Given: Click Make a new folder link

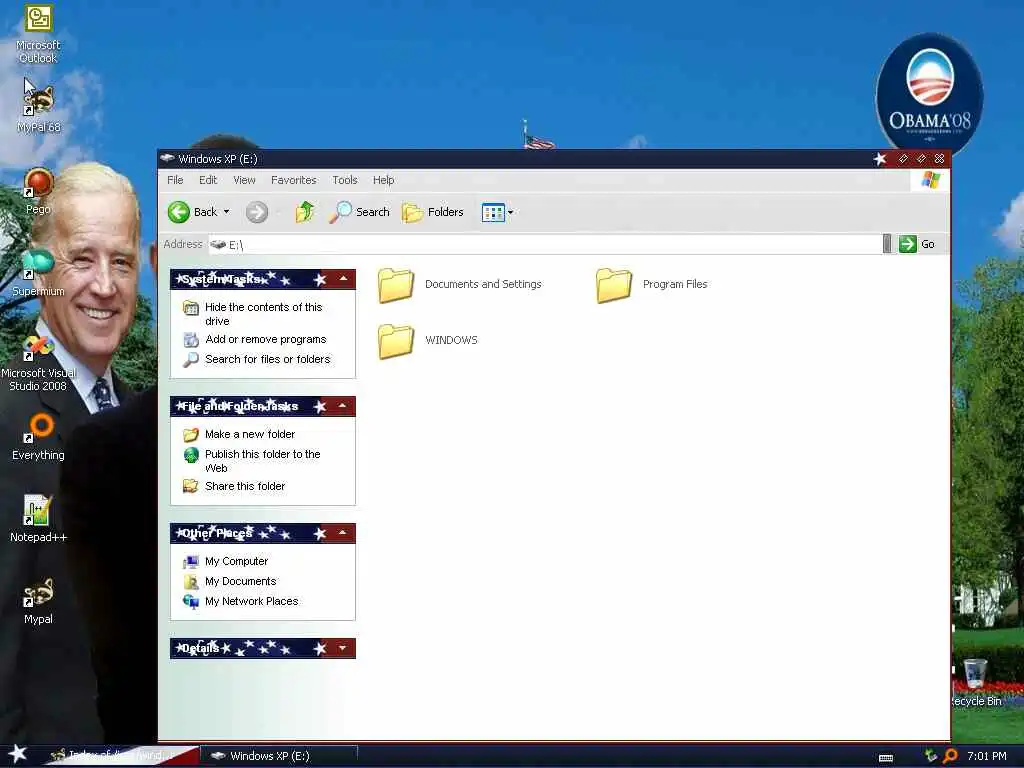Looking at the screenshot, I should [x=249, y=434].
